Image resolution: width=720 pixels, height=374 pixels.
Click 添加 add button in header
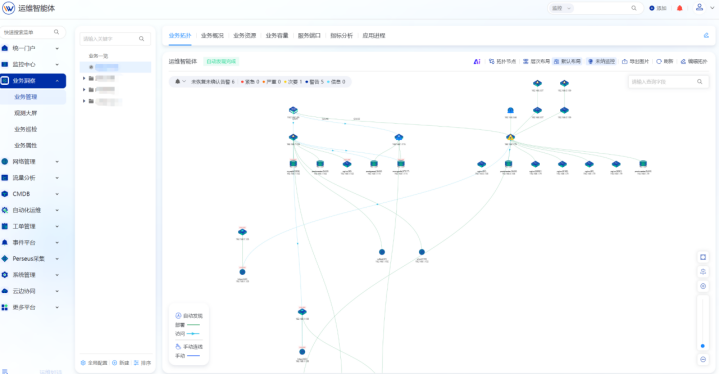(x=658, y=8)
